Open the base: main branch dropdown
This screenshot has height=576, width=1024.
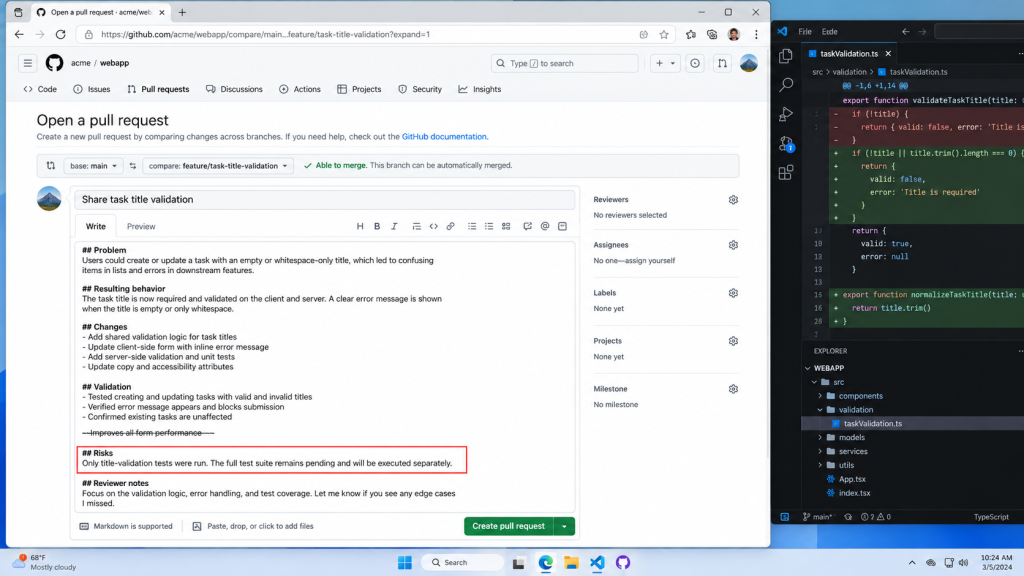point(93,166)
